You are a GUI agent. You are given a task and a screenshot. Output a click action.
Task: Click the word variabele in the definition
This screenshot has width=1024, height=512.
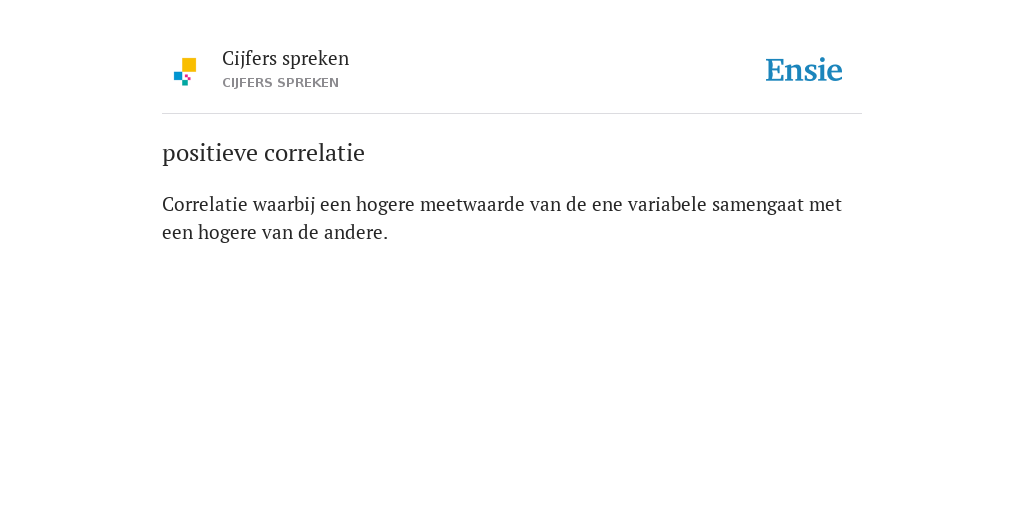coord(667,204)
